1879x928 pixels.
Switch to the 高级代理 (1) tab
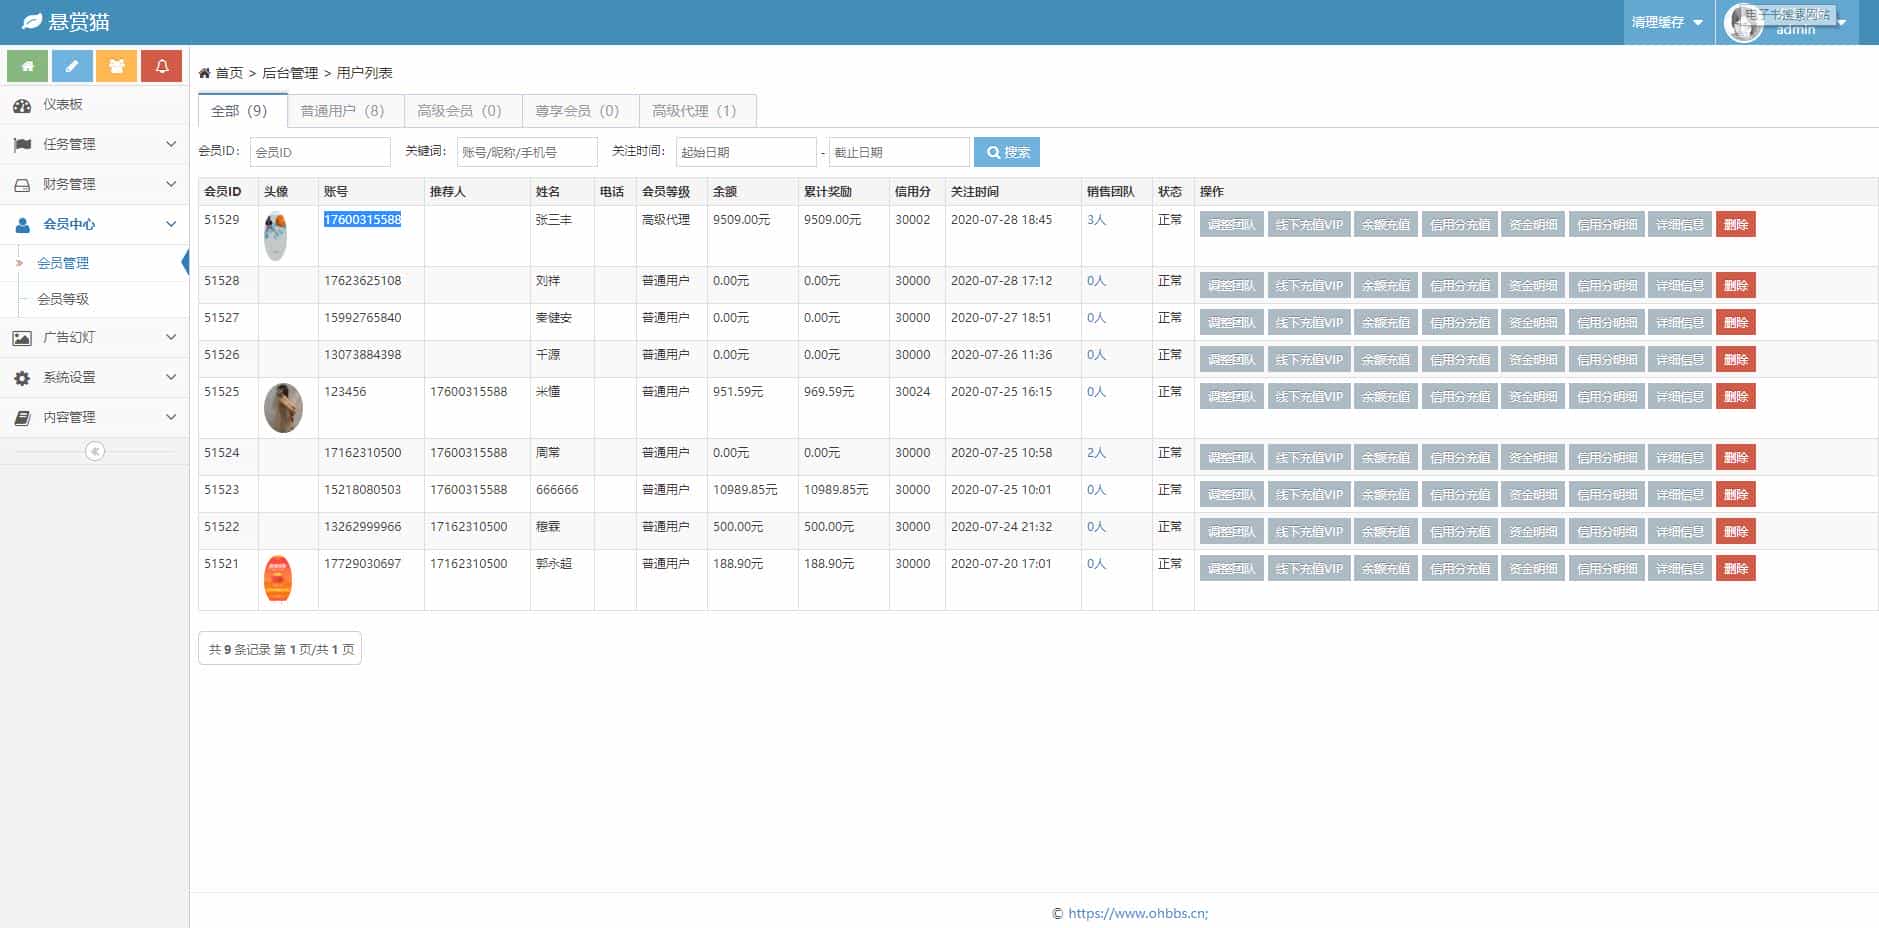point(695,111)
